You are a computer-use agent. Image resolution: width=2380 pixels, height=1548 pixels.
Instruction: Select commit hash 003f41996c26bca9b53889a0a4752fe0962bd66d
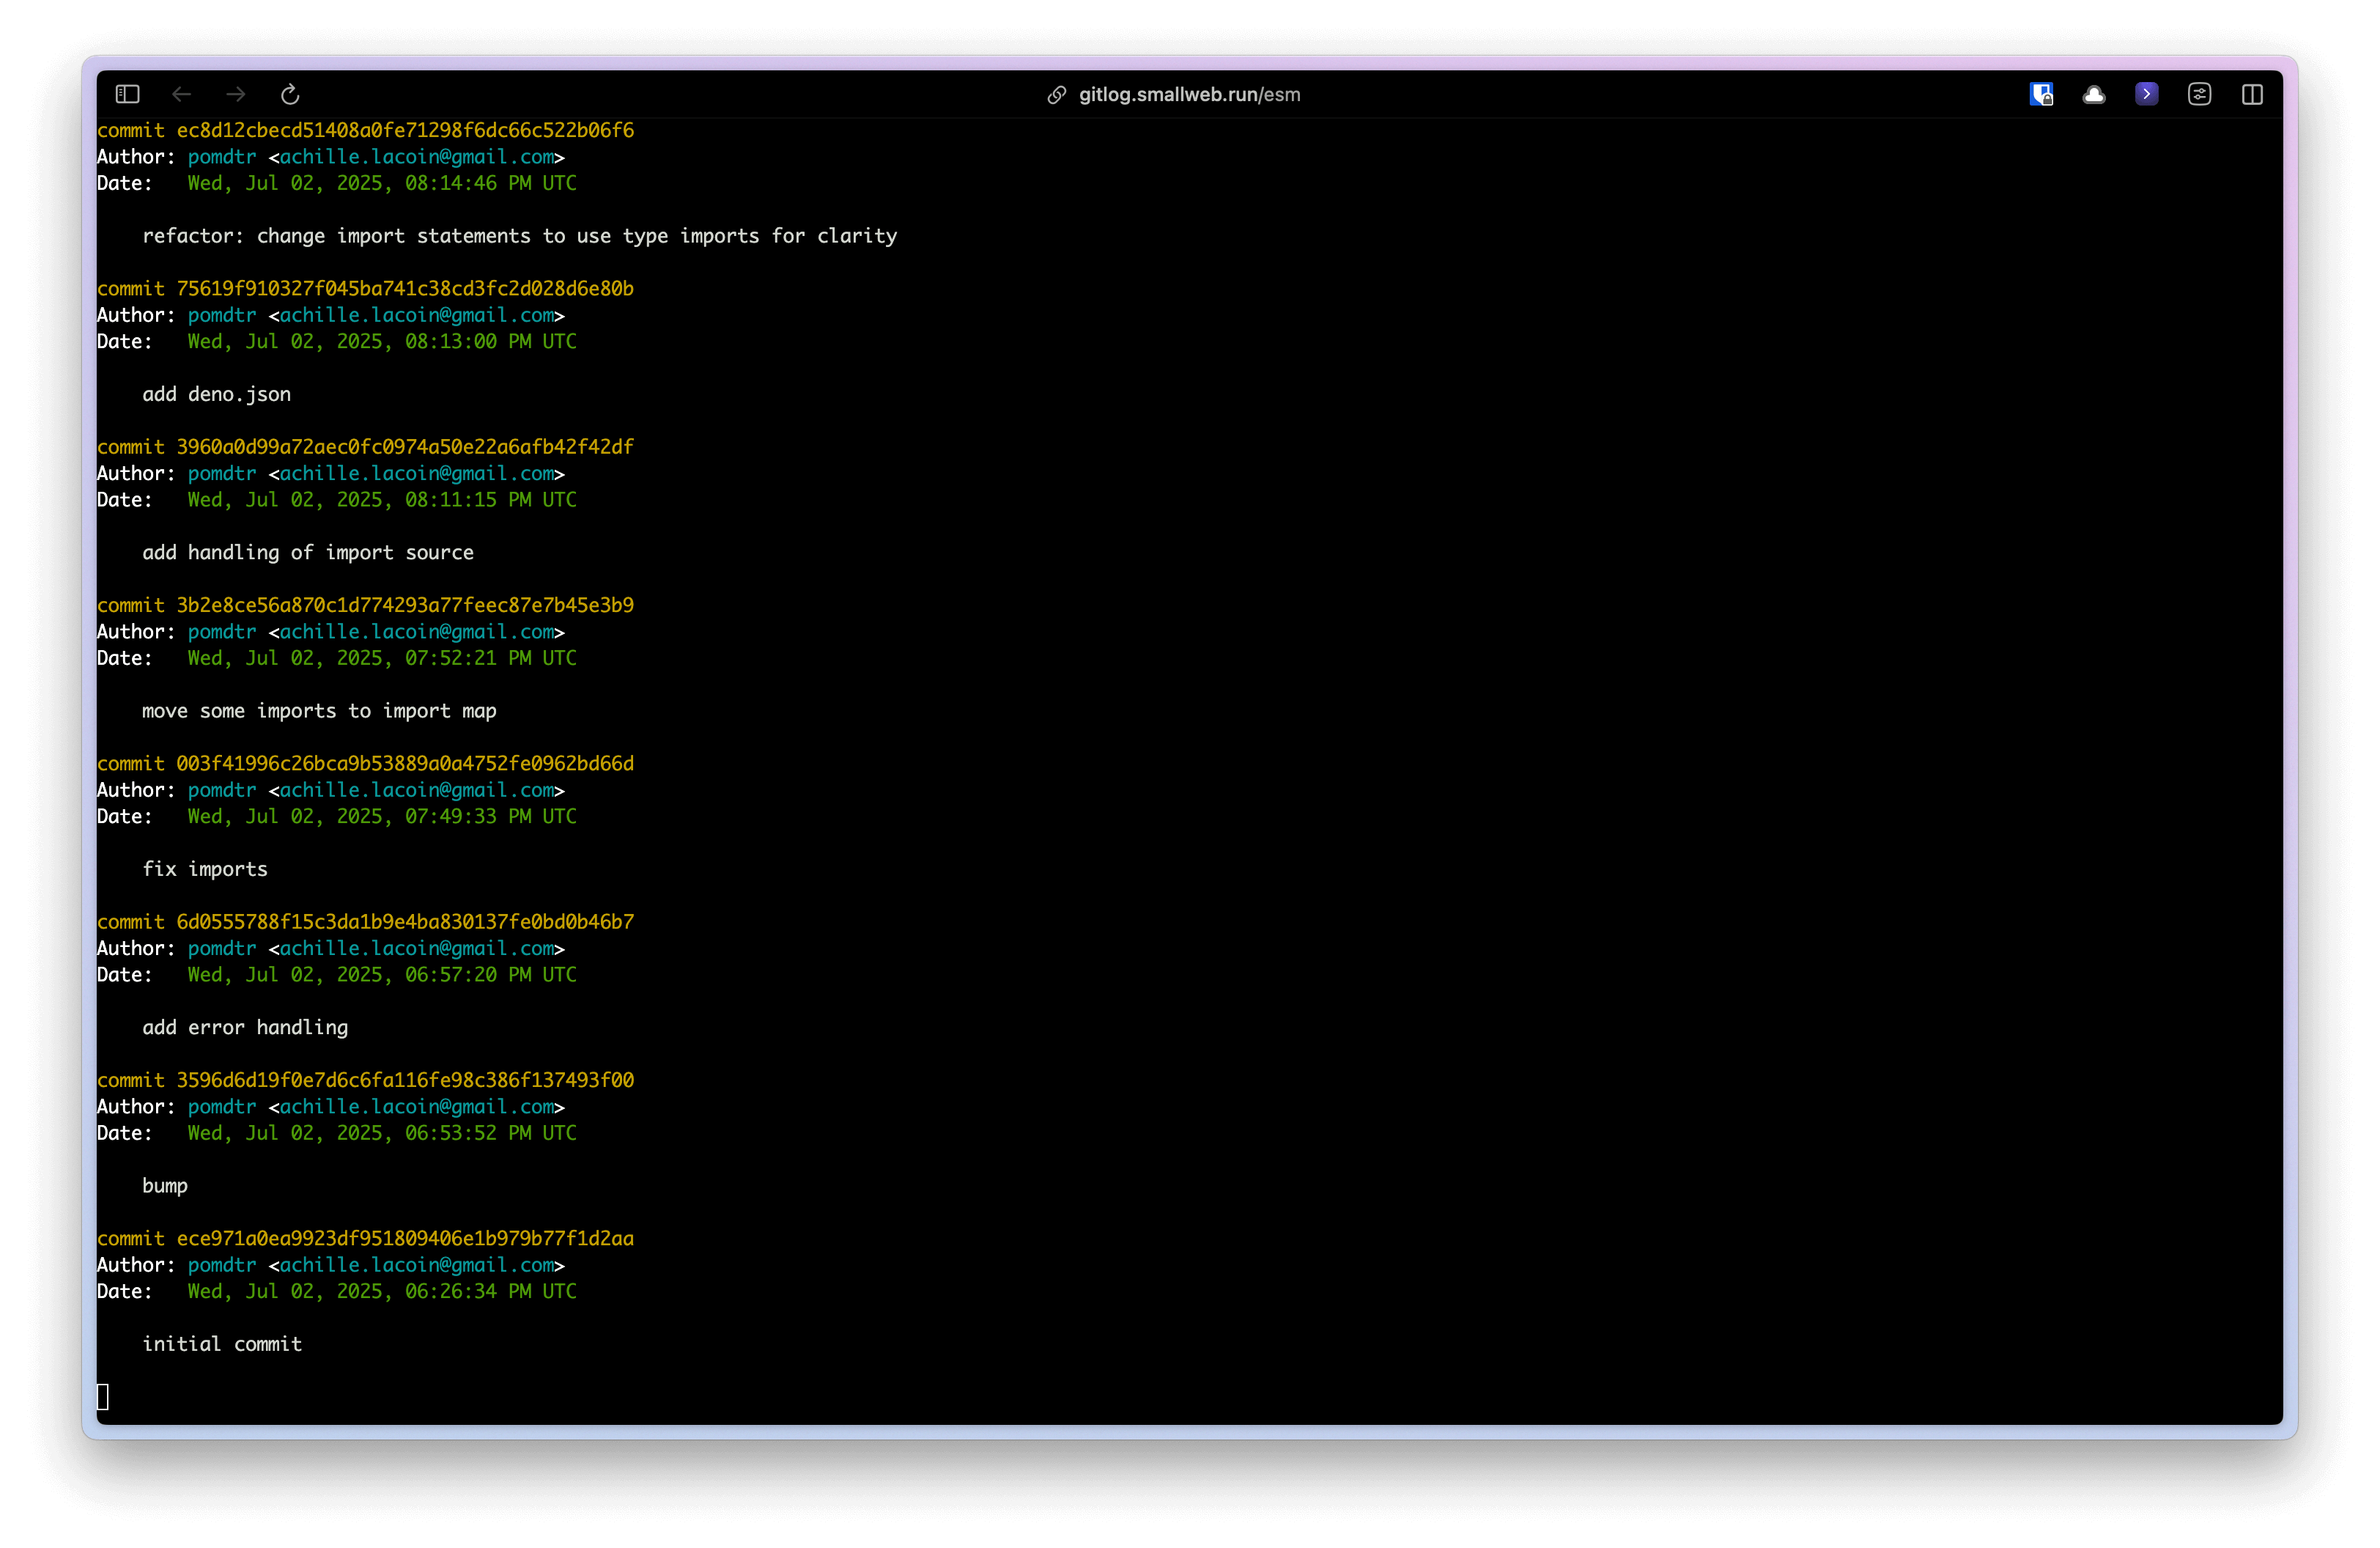[405, 763]
